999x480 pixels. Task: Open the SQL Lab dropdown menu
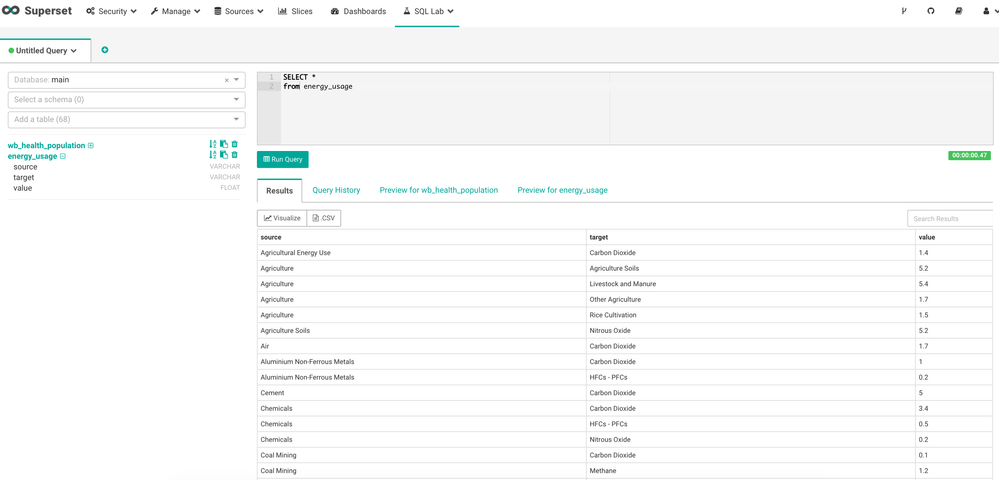tap(428, 11)
